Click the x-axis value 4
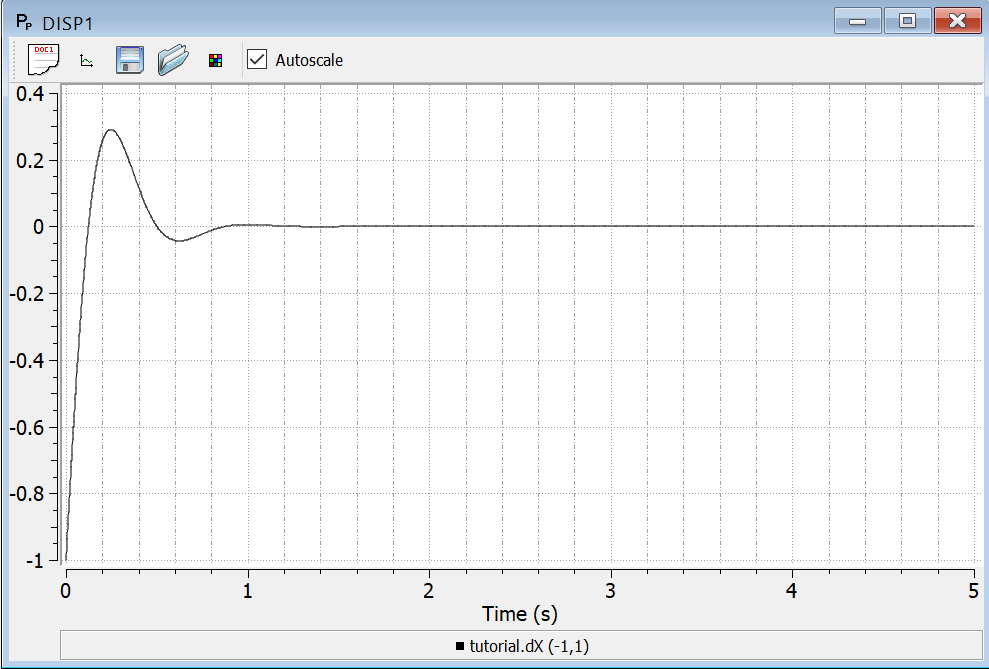 click(792, 591)
